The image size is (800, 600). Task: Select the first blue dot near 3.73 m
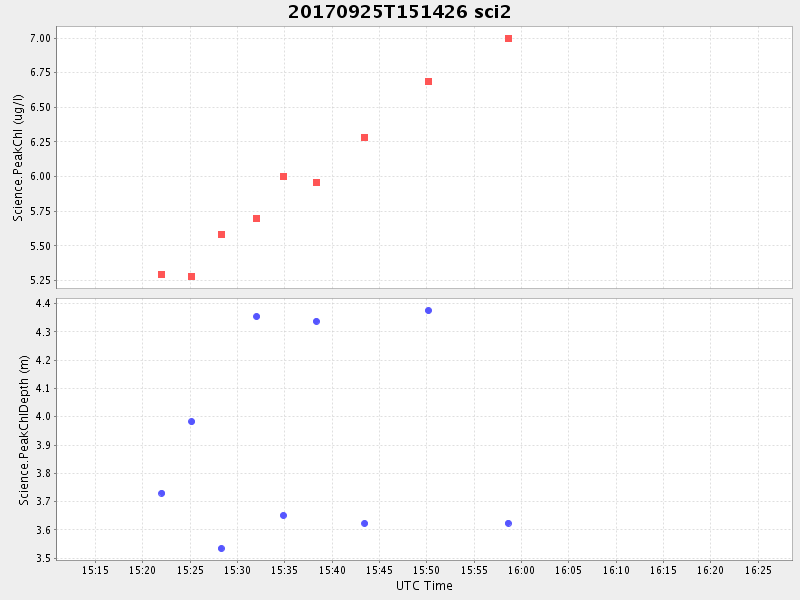(161, 494)
